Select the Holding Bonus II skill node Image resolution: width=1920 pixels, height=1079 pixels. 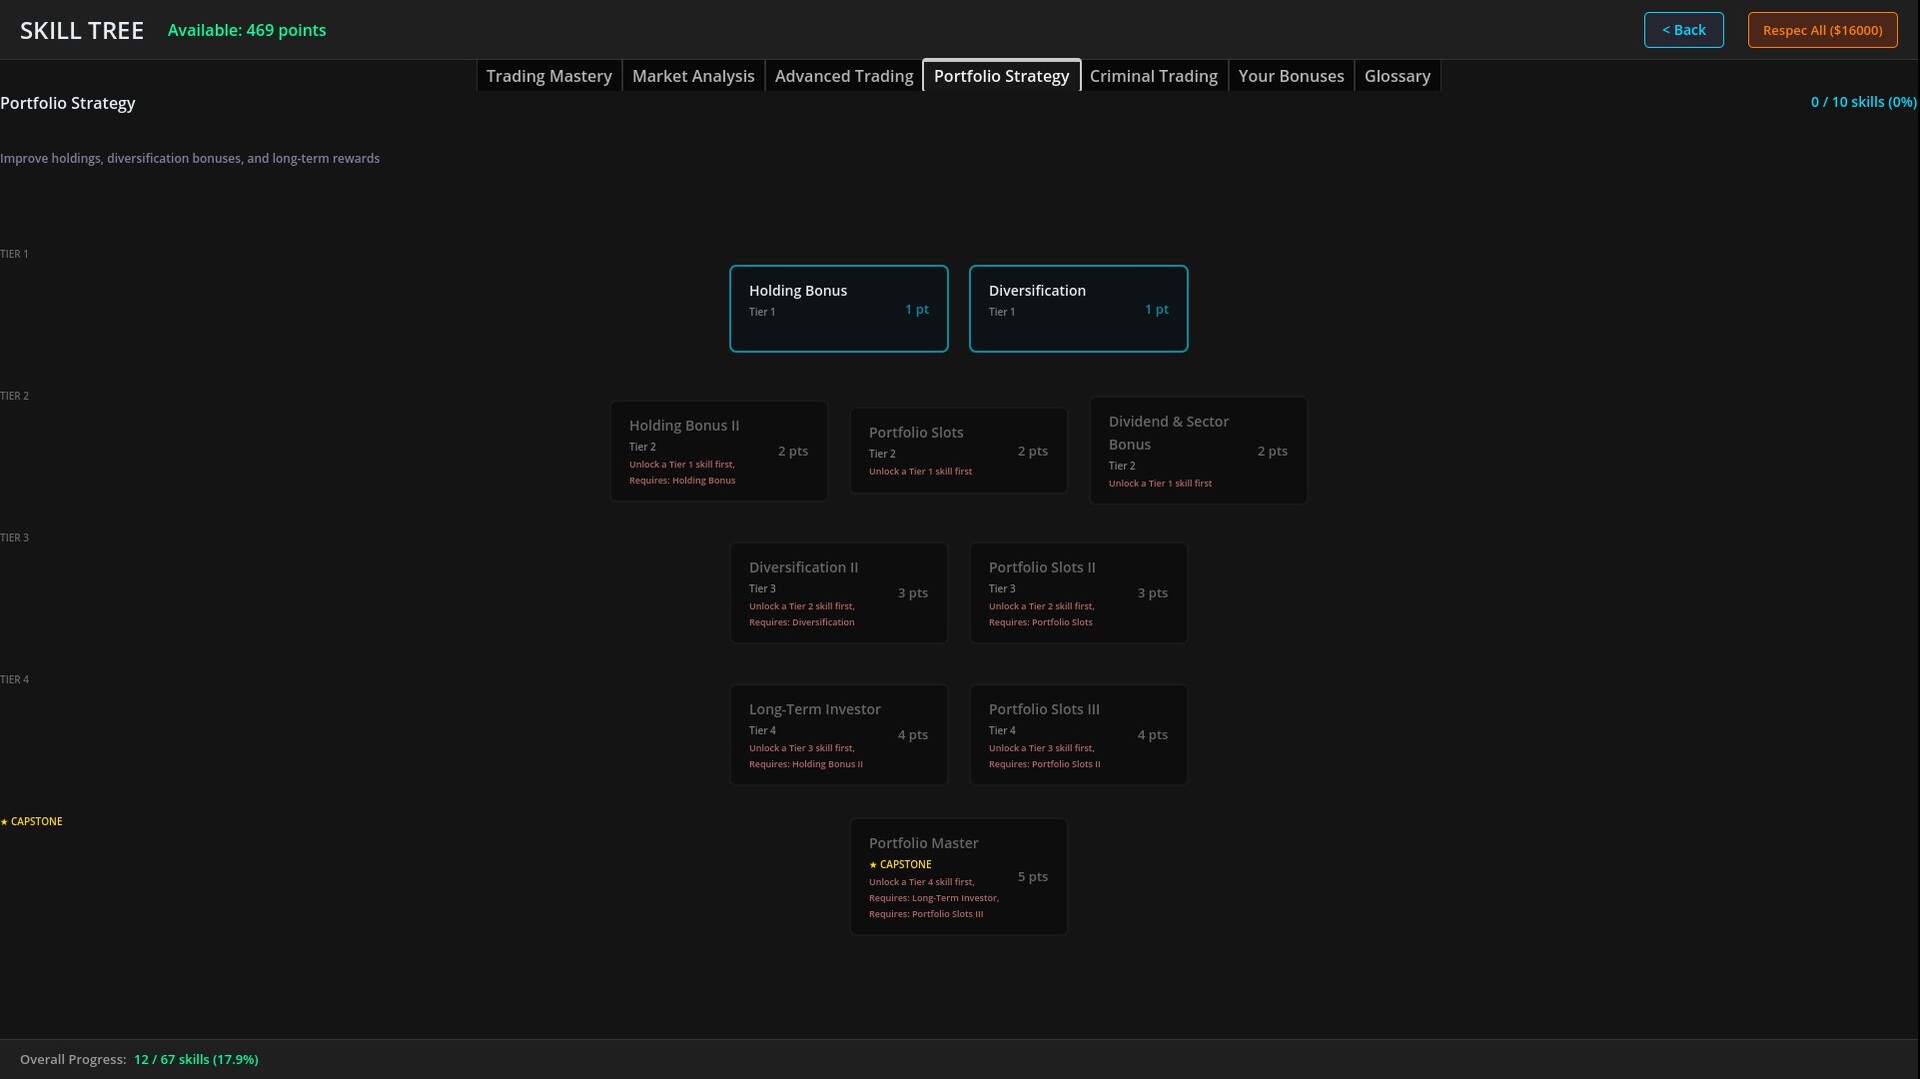point(718,450)
